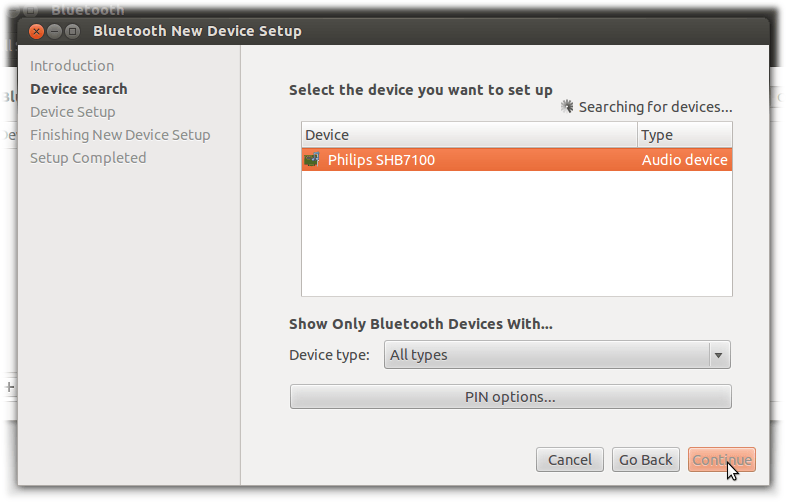Maximize the Bluetooth setup window
This screenshot has height=504, width=786.
point(72,31)
